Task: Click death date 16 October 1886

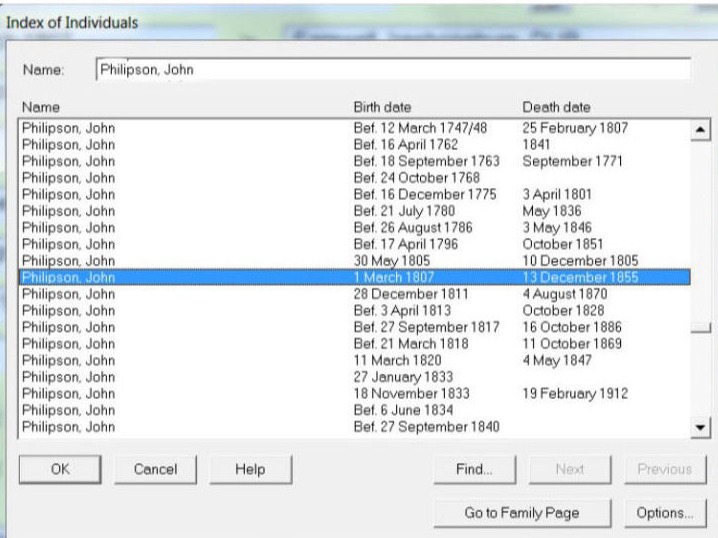Action: pos(572,327)
